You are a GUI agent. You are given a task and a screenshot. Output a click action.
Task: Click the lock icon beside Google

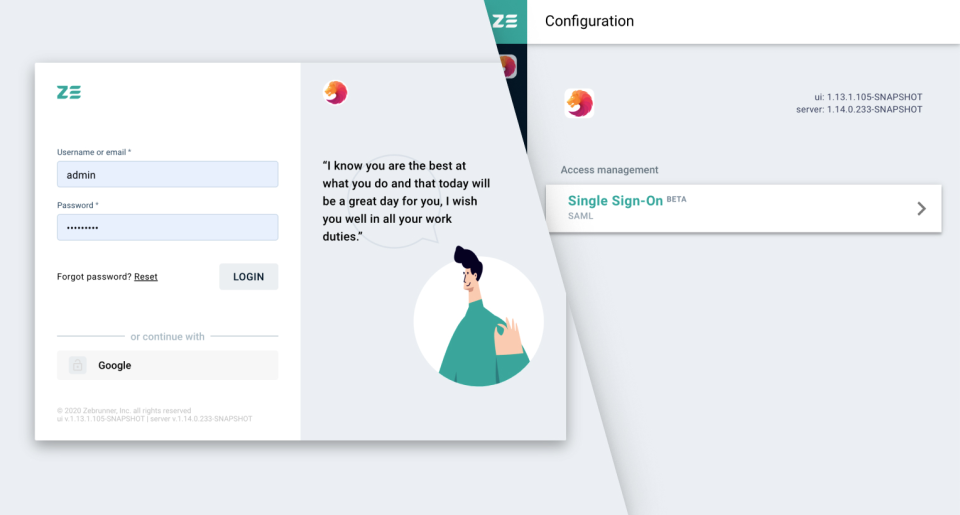click(77, 366)
